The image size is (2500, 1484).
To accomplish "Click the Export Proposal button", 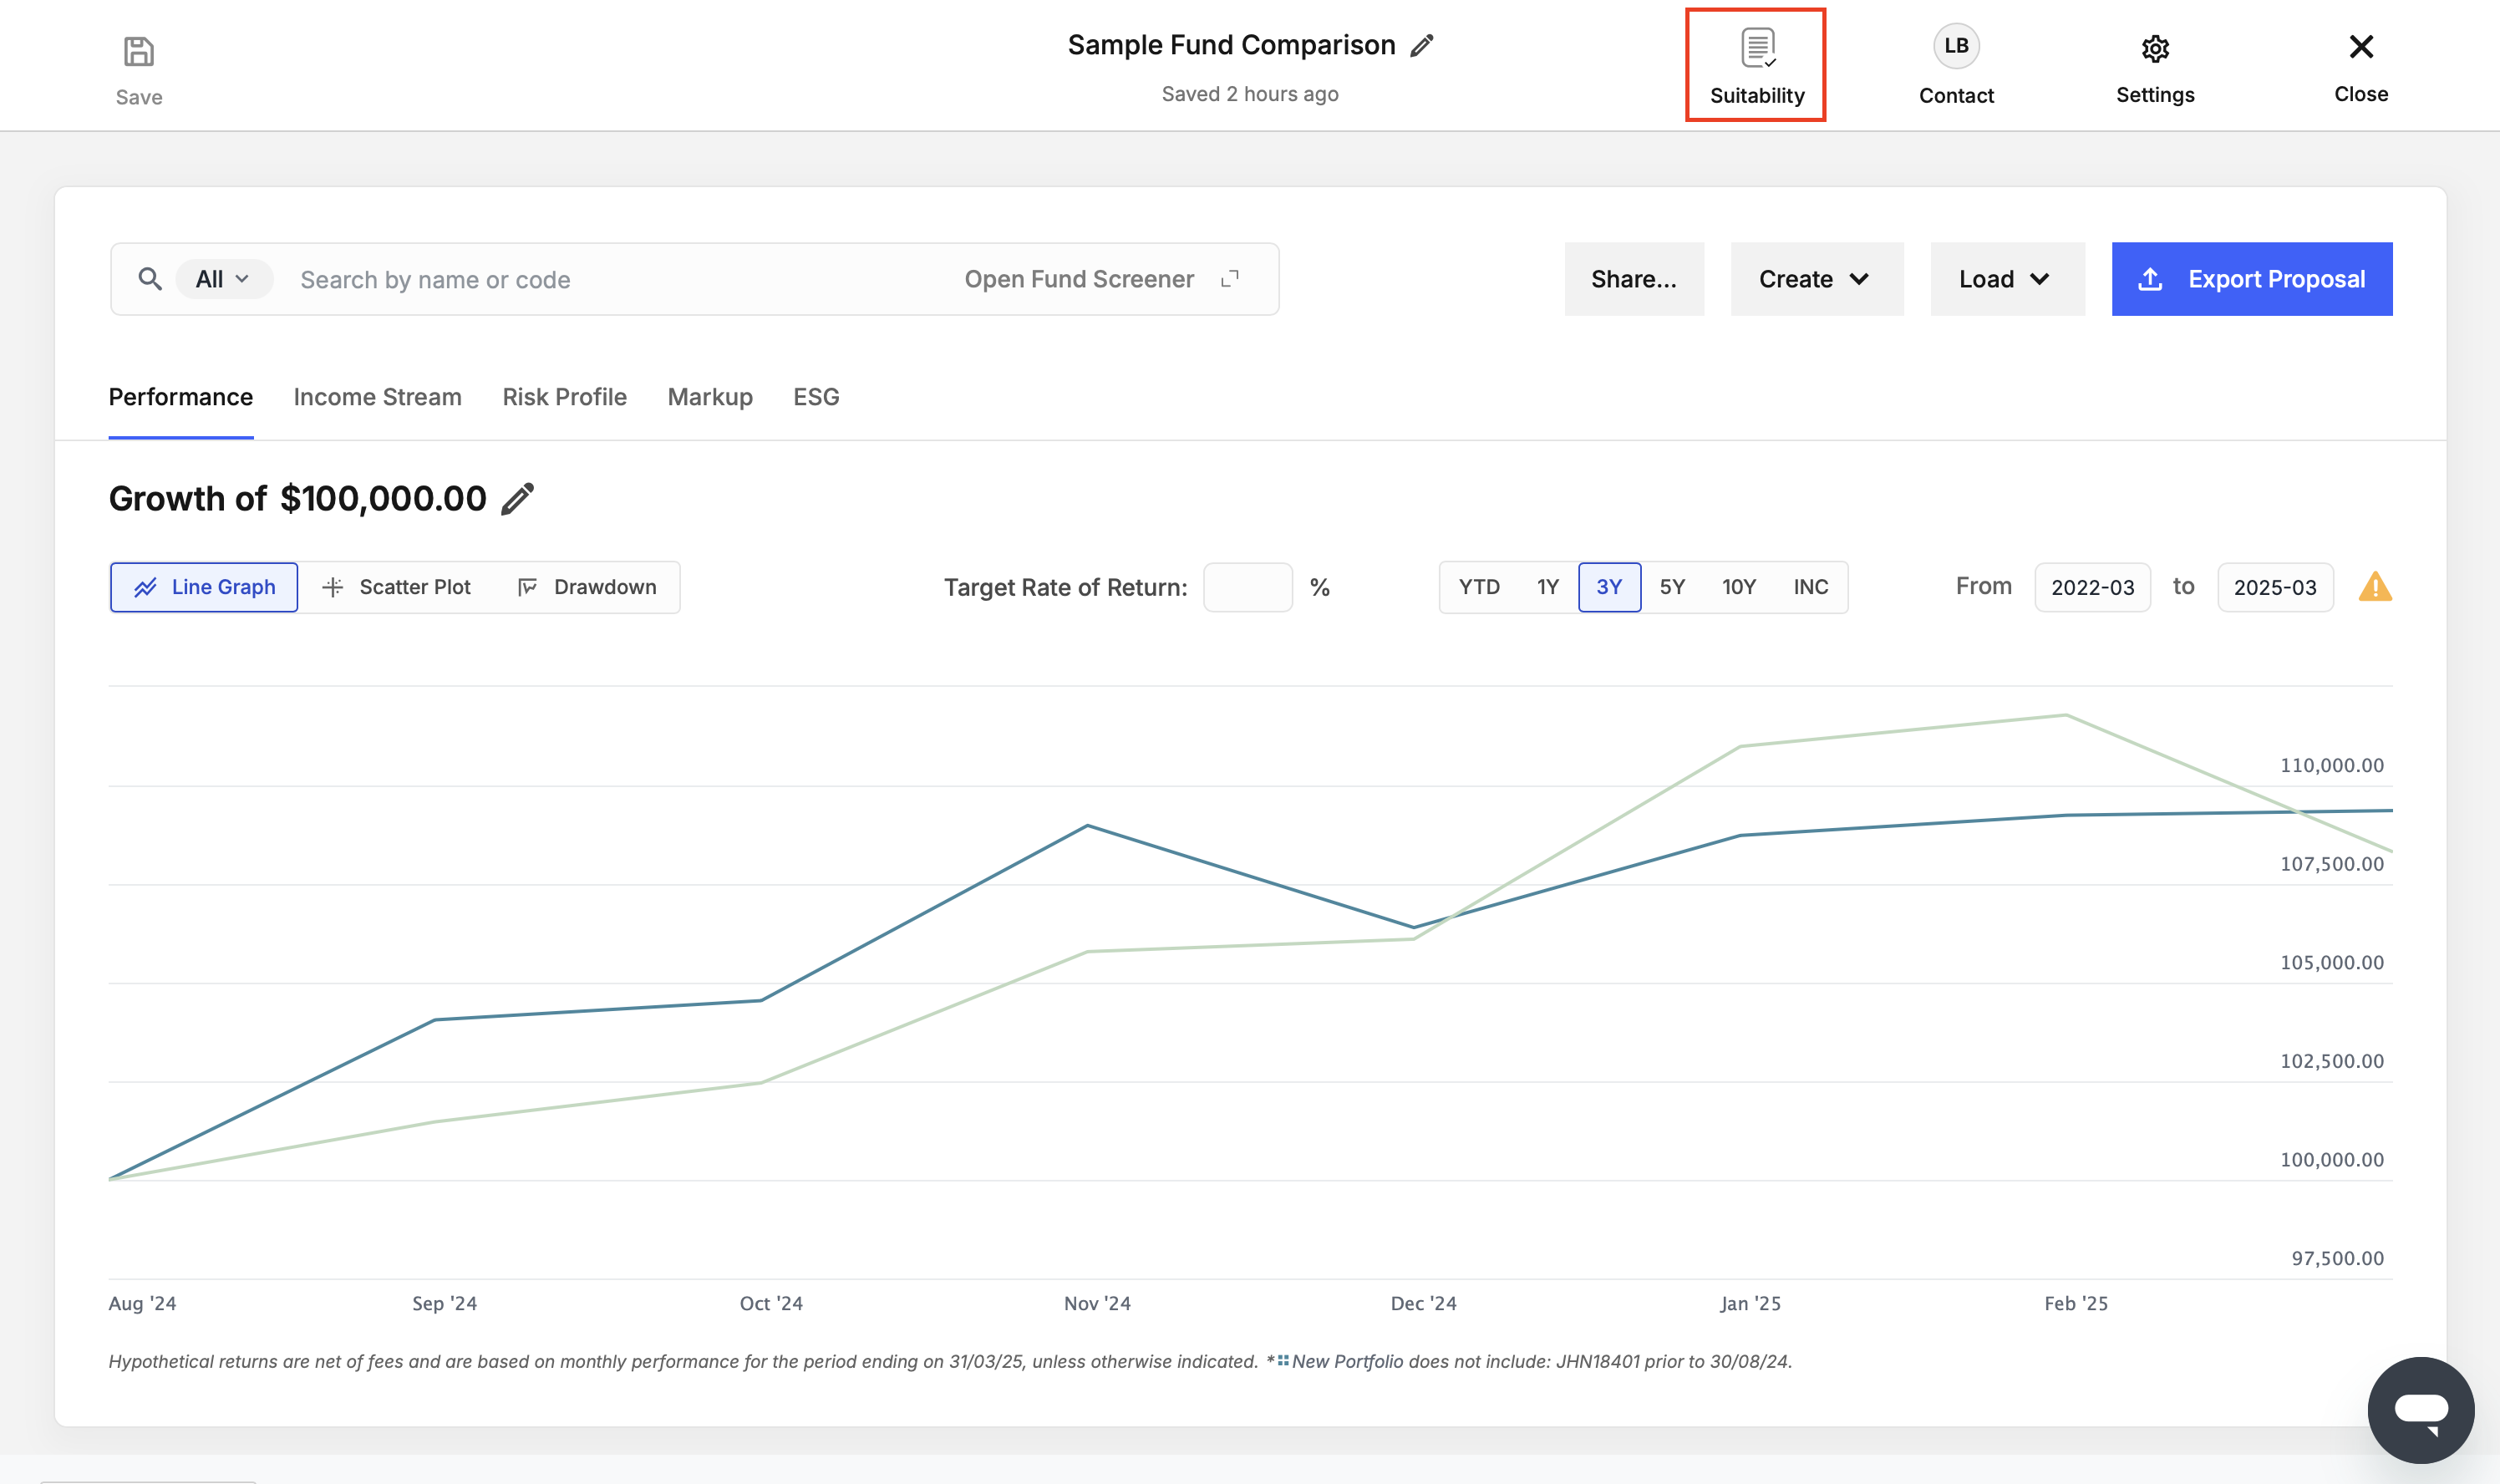I will [x=2252, y=279].
